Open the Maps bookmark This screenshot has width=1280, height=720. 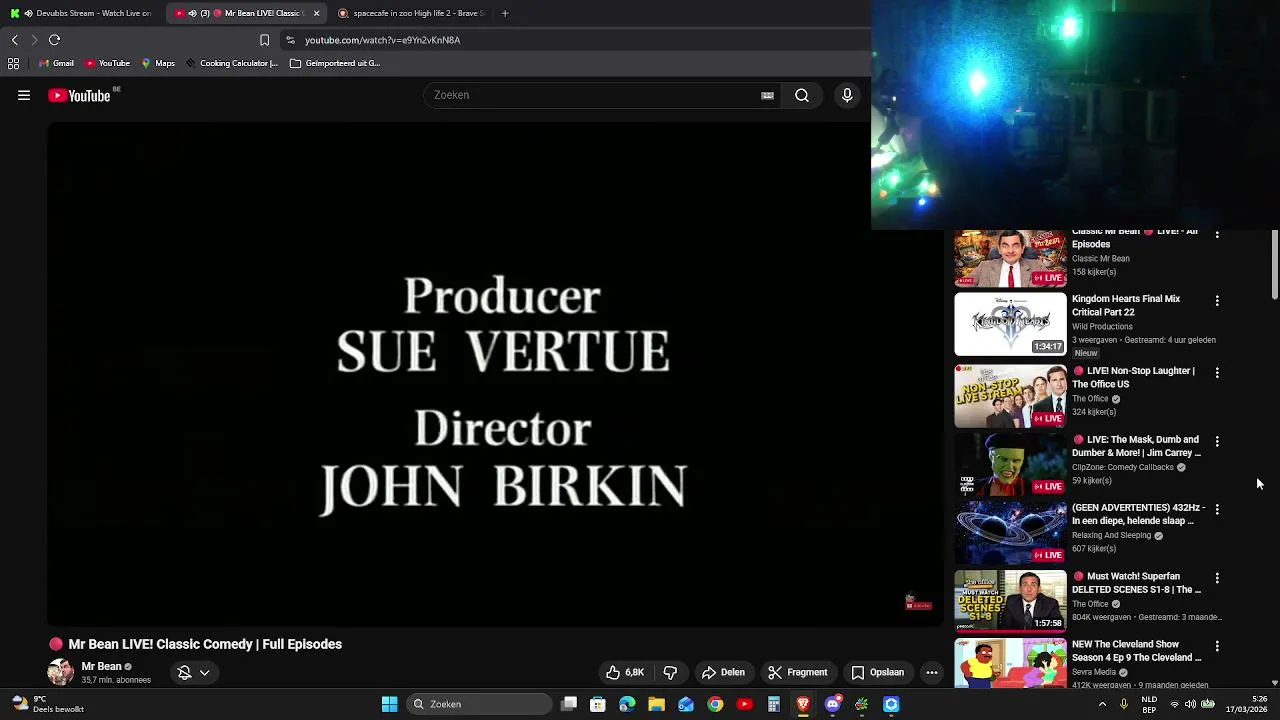tap(158, 63)
